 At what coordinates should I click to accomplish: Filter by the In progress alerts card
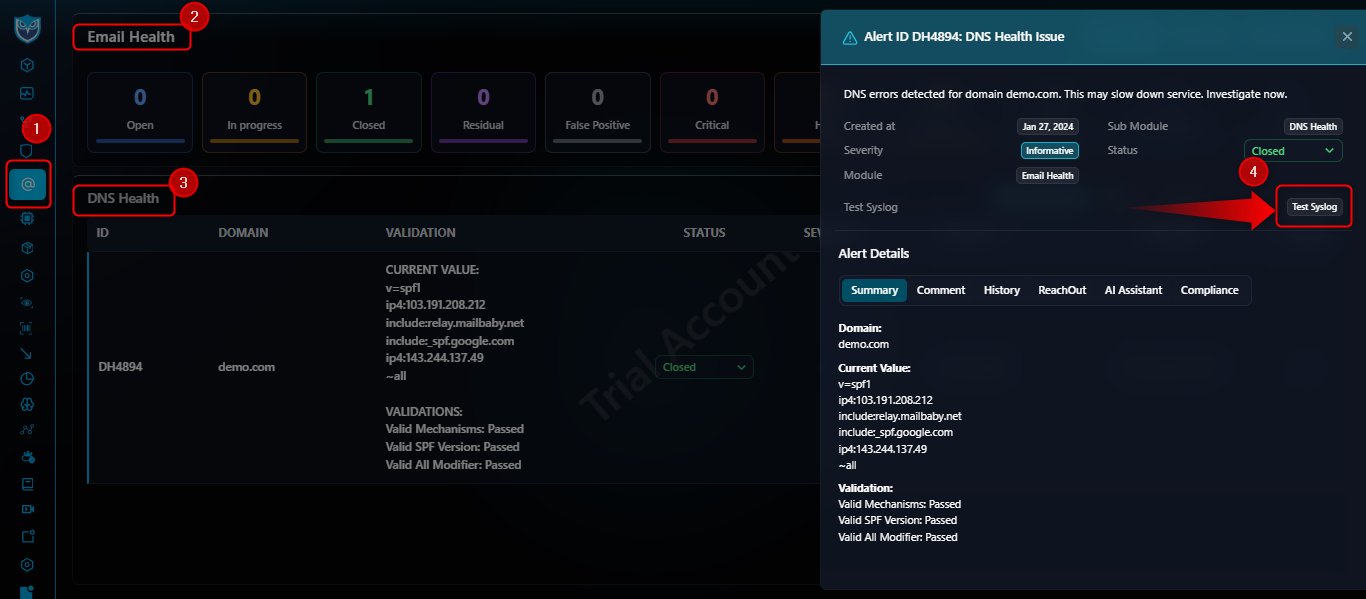(254, 112)
